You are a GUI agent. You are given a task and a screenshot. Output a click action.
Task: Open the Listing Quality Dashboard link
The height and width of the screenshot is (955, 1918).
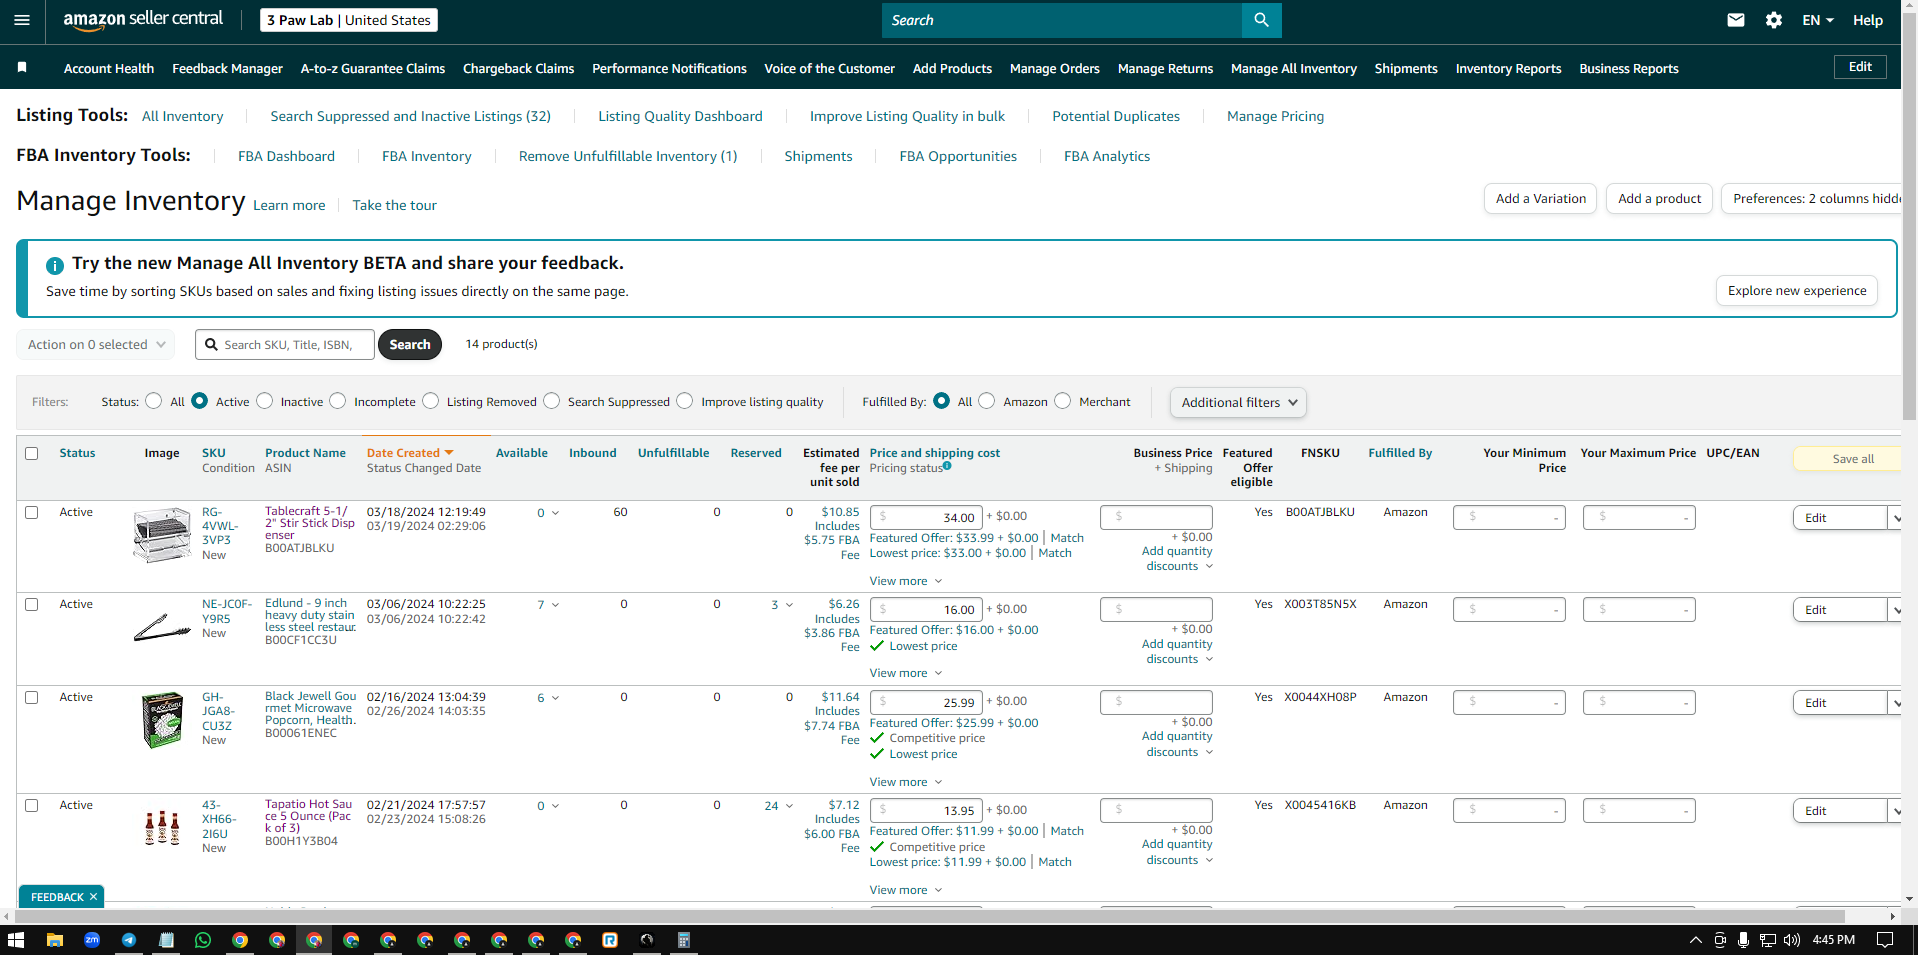pos(680,116)
